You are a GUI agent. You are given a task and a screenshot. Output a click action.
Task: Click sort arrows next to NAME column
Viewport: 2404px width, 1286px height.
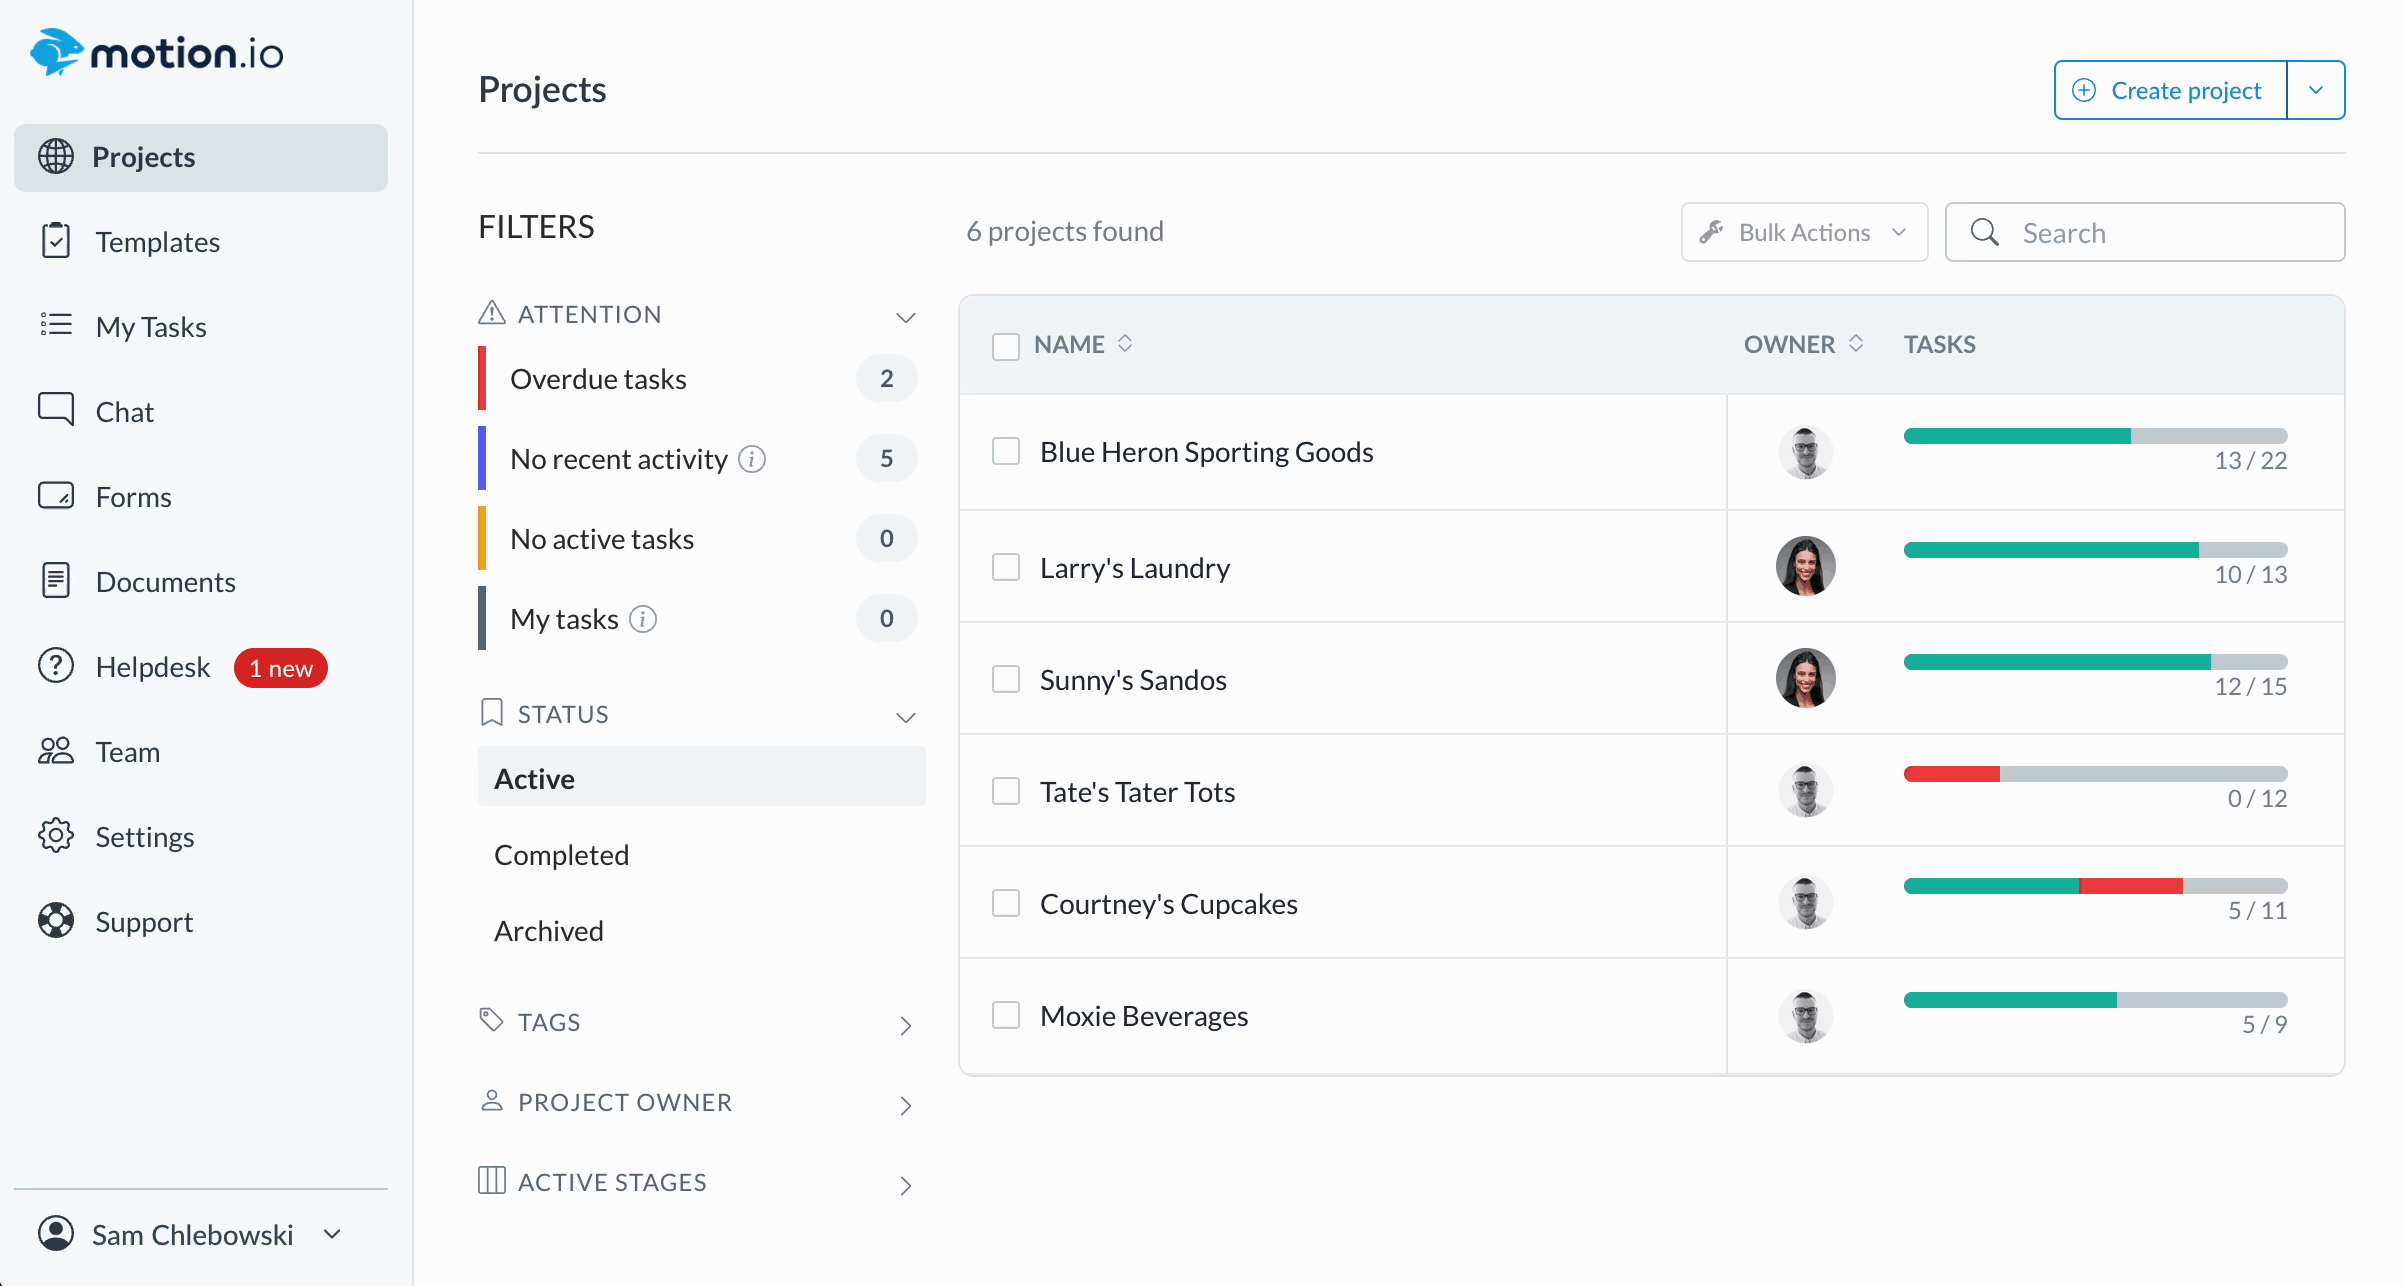(x=1125, y=344)
